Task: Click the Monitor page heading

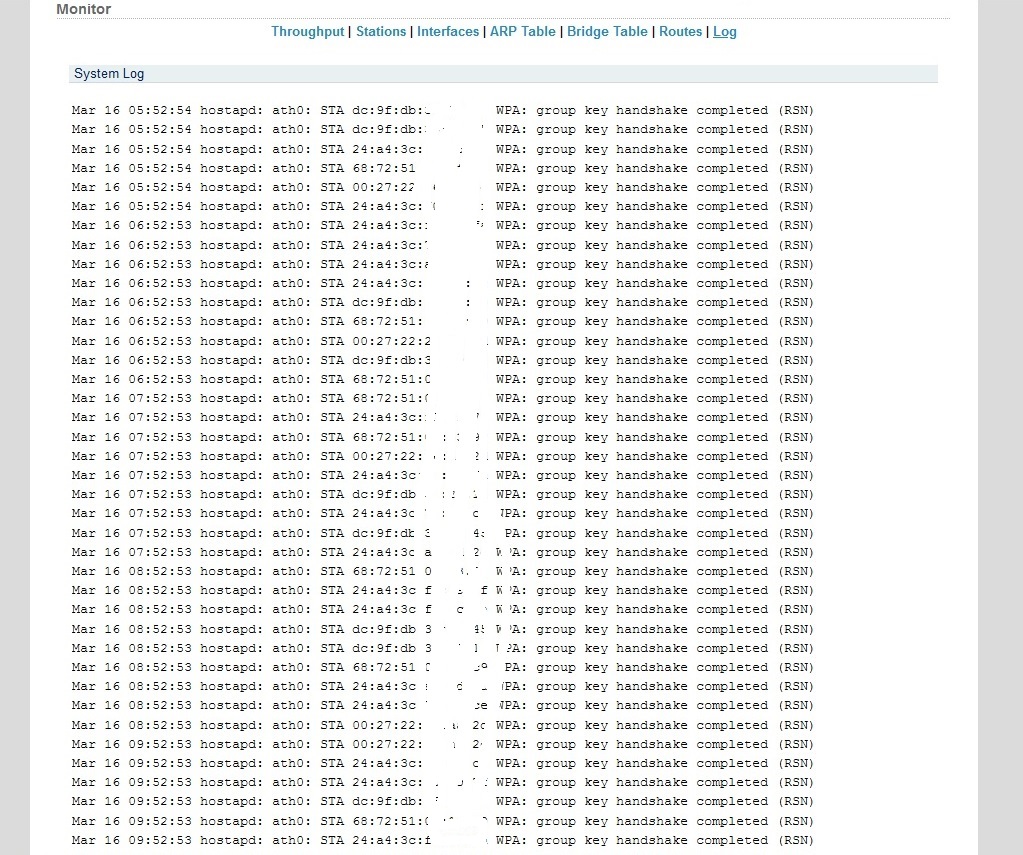Action: click(84, 9)
